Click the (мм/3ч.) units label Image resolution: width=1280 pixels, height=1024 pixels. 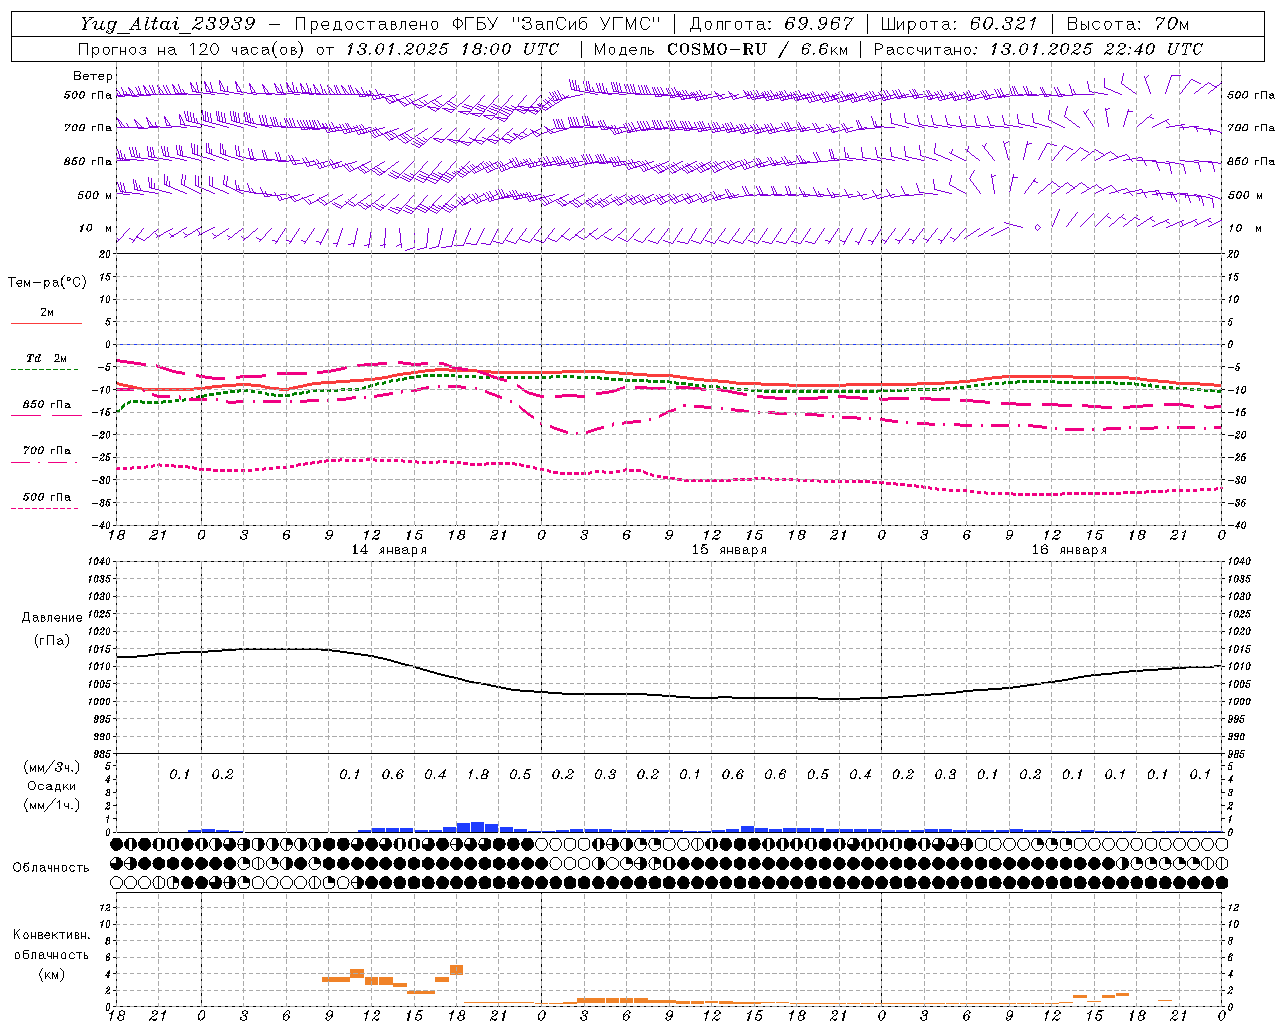tap(52, 767)
